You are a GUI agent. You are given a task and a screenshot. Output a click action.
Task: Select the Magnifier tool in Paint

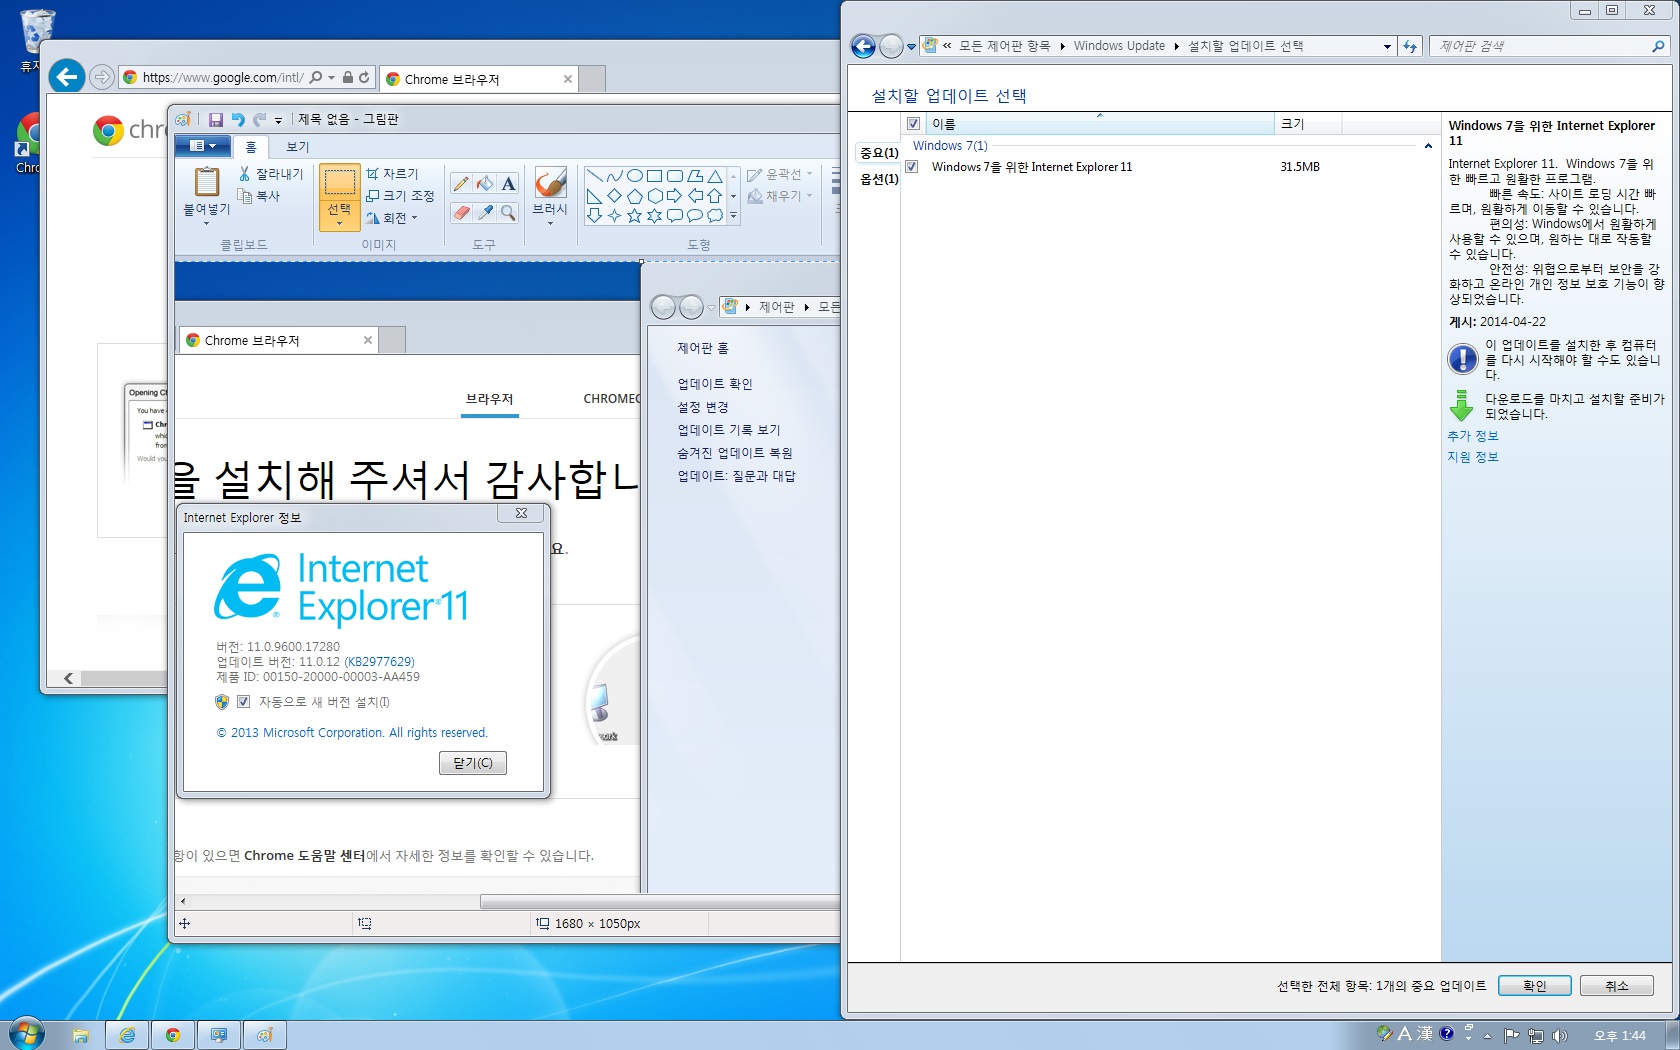509,212
